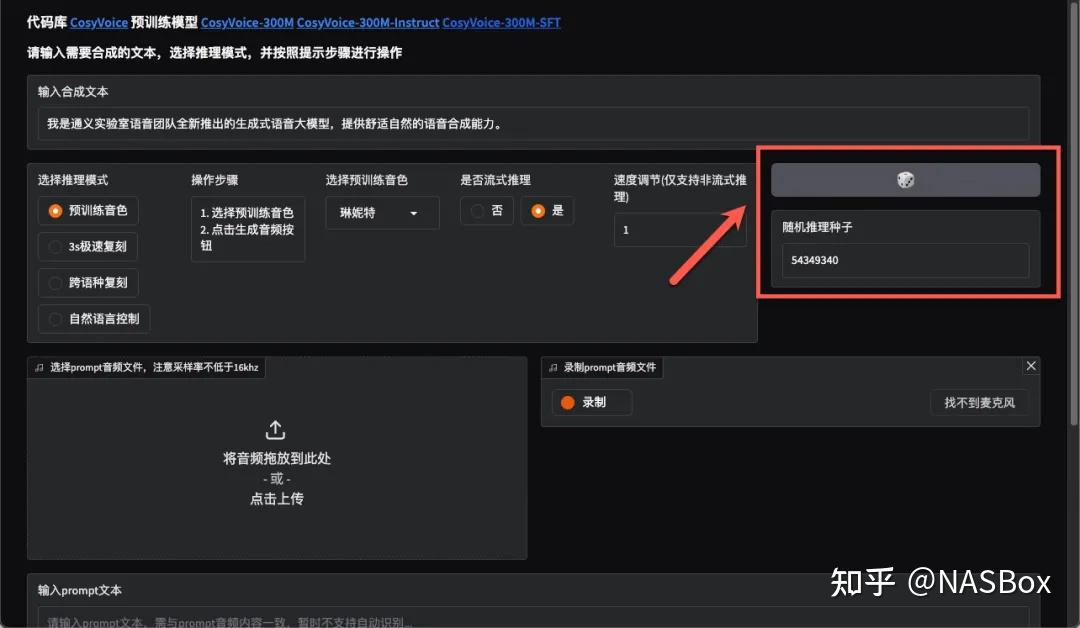1080x628 pixels.
Task: Open the CosyVoice repository link
Action: point(98,22)
